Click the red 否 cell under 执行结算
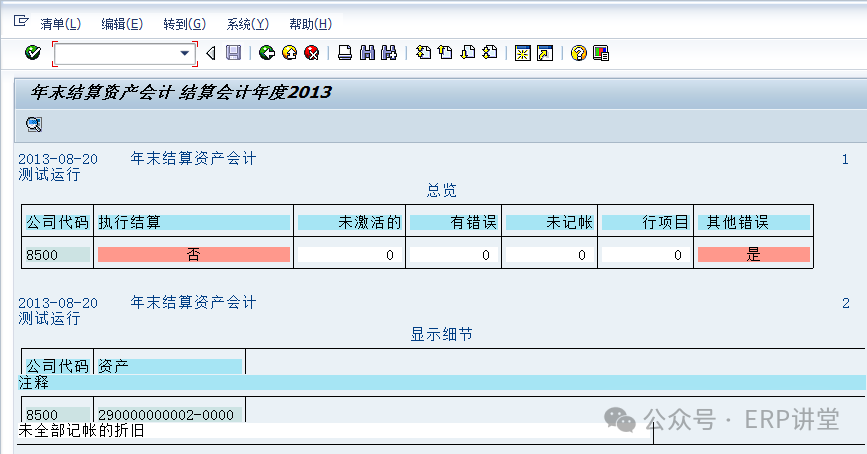This screenshot has width=867, height=454. [x=194, y=254]
